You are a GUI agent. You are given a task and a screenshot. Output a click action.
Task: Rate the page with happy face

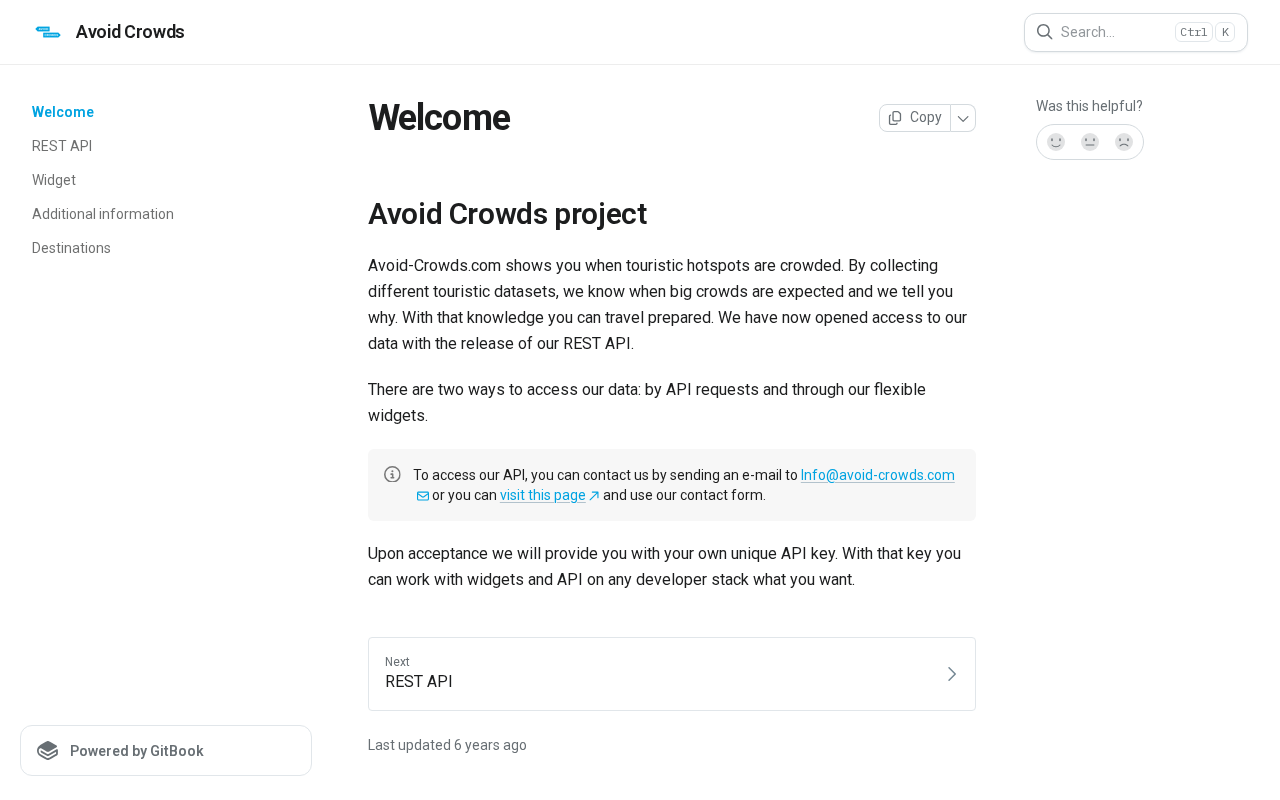1056,142
